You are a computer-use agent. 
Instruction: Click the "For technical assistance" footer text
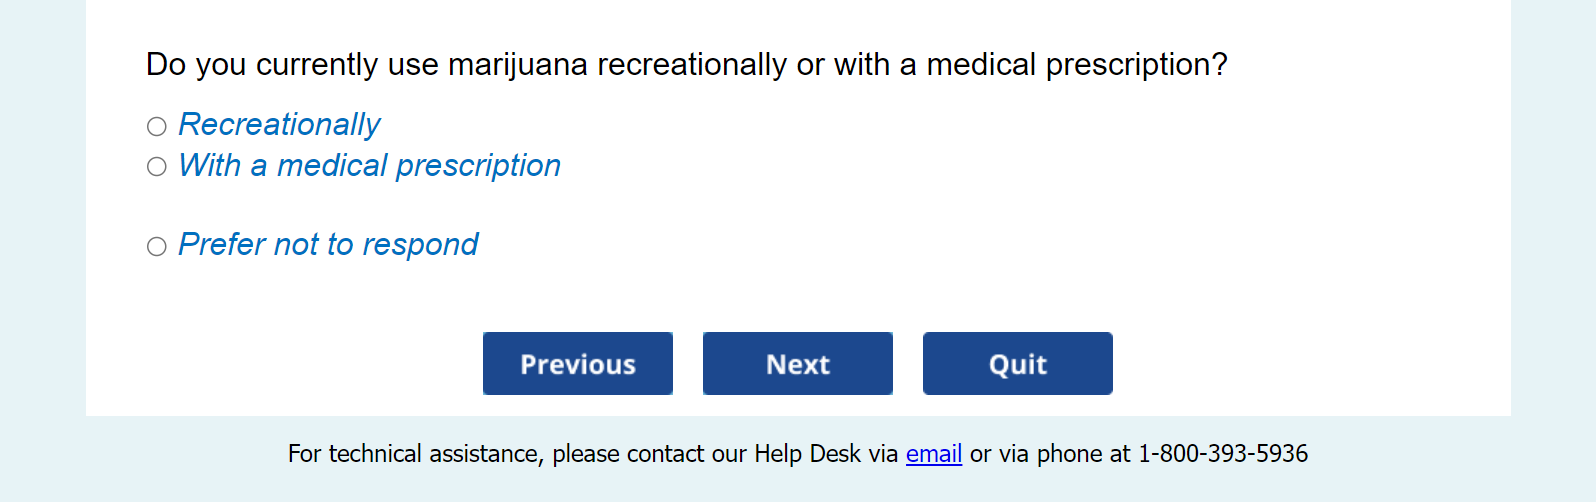pos(414,454)
